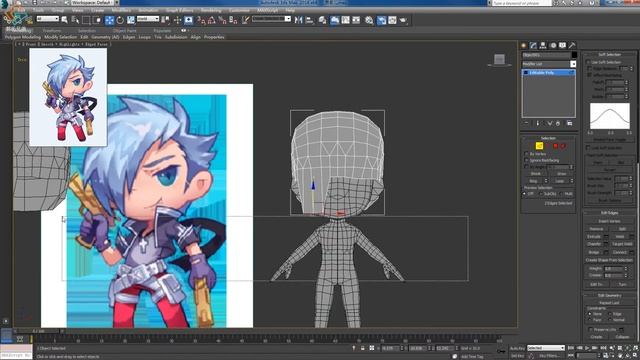This screenshot has width=640, height=360.
Task: Select Multi preview selection radio
Action: 562,194
